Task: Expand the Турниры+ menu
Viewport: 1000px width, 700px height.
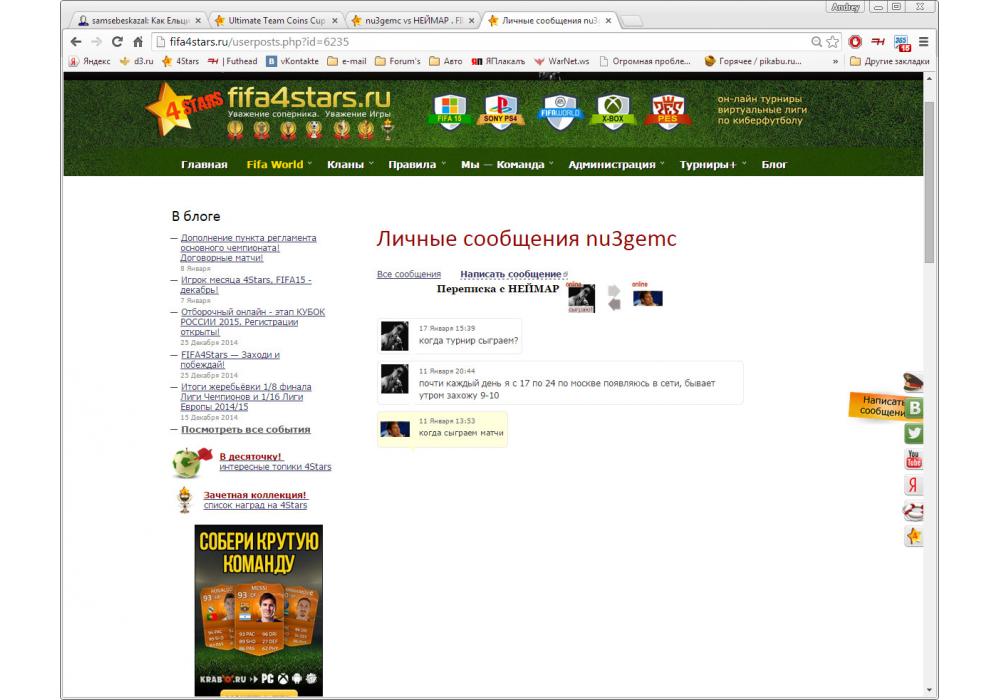Action: (712, 164)
